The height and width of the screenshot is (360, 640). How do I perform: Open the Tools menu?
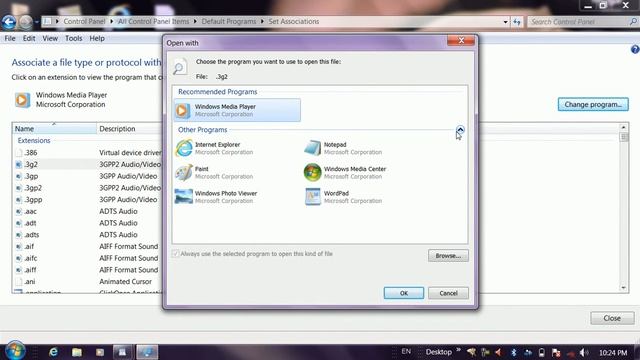(73, 38)
